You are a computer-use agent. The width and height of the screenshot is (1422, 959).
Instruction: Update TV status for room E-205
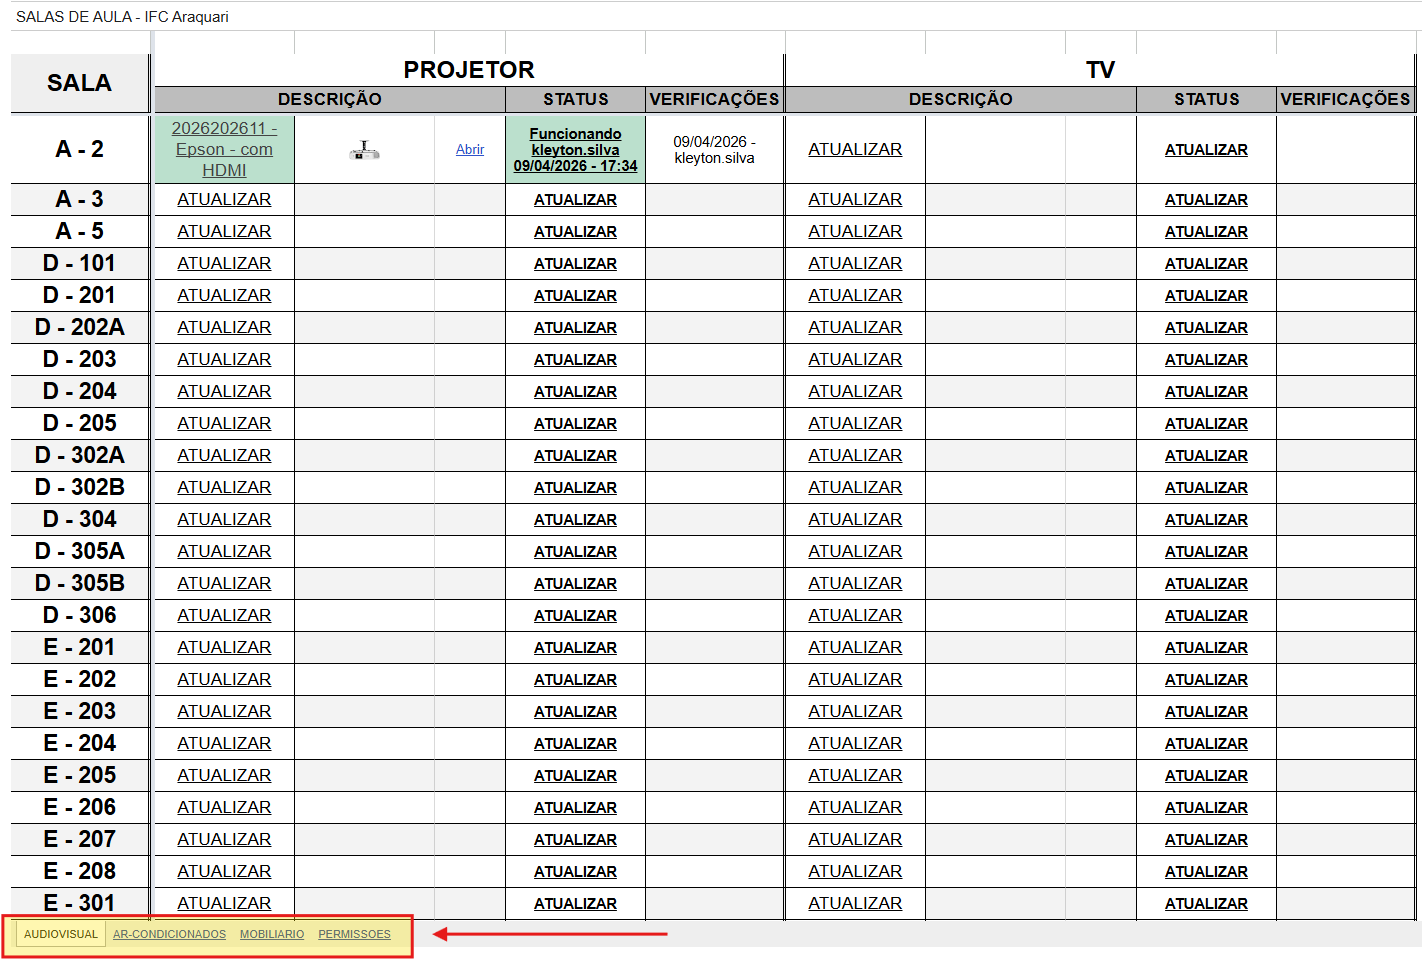coord(1206,776)
